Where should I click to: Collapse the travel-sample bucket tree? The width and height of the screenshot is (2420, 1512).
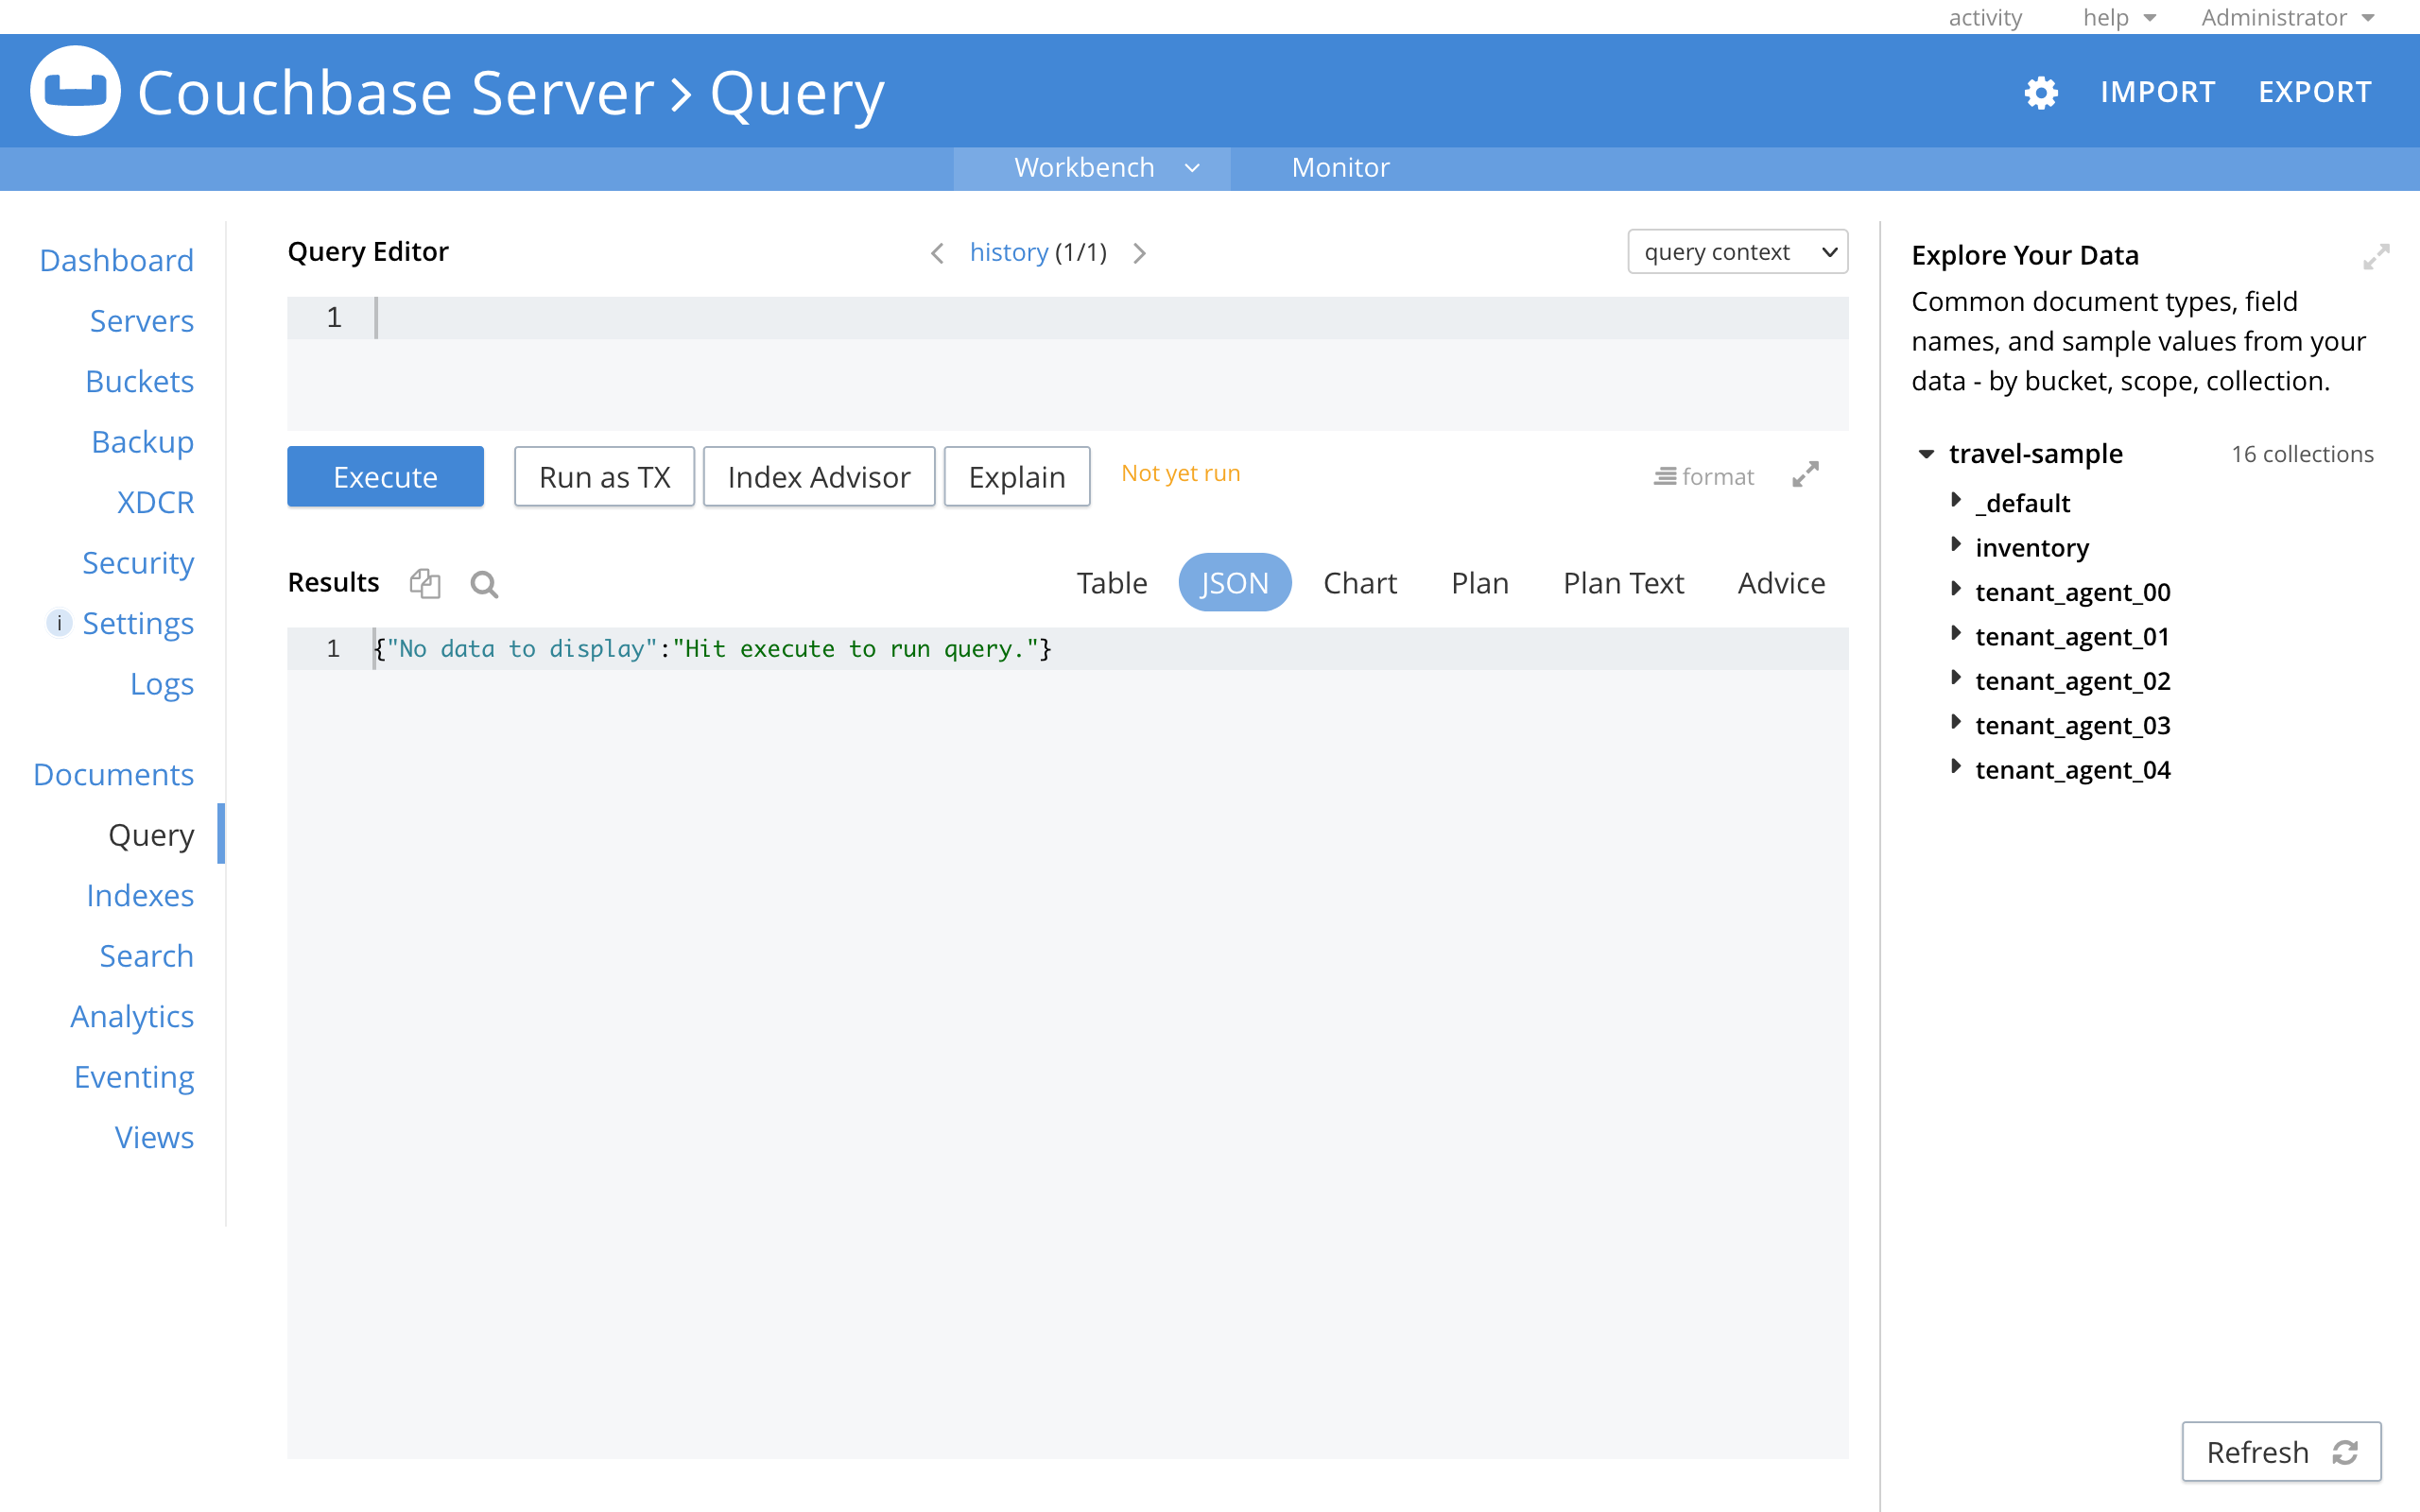(x=1926, y=453)
